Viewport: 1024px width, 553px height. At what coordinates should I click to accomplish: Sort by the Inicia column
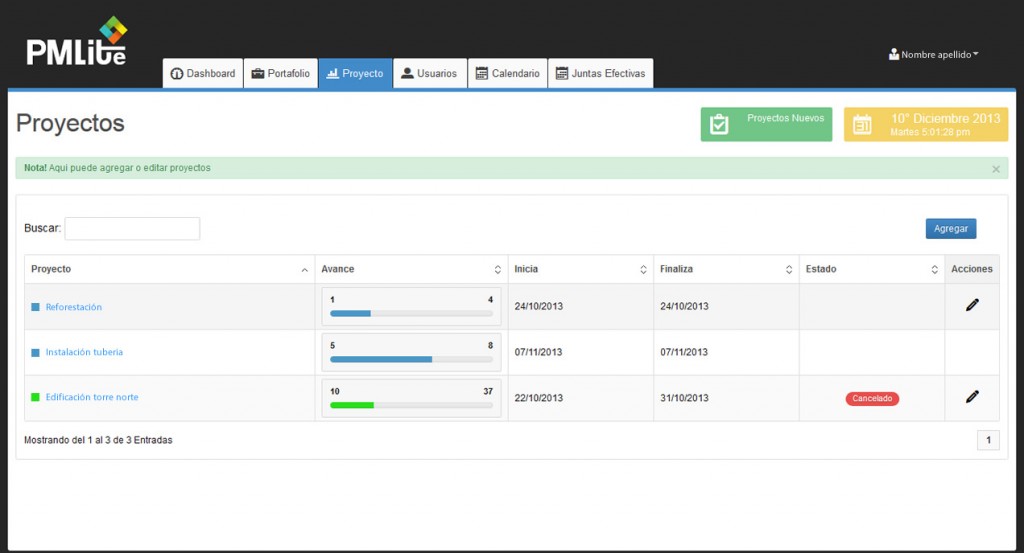coord(581,269)
